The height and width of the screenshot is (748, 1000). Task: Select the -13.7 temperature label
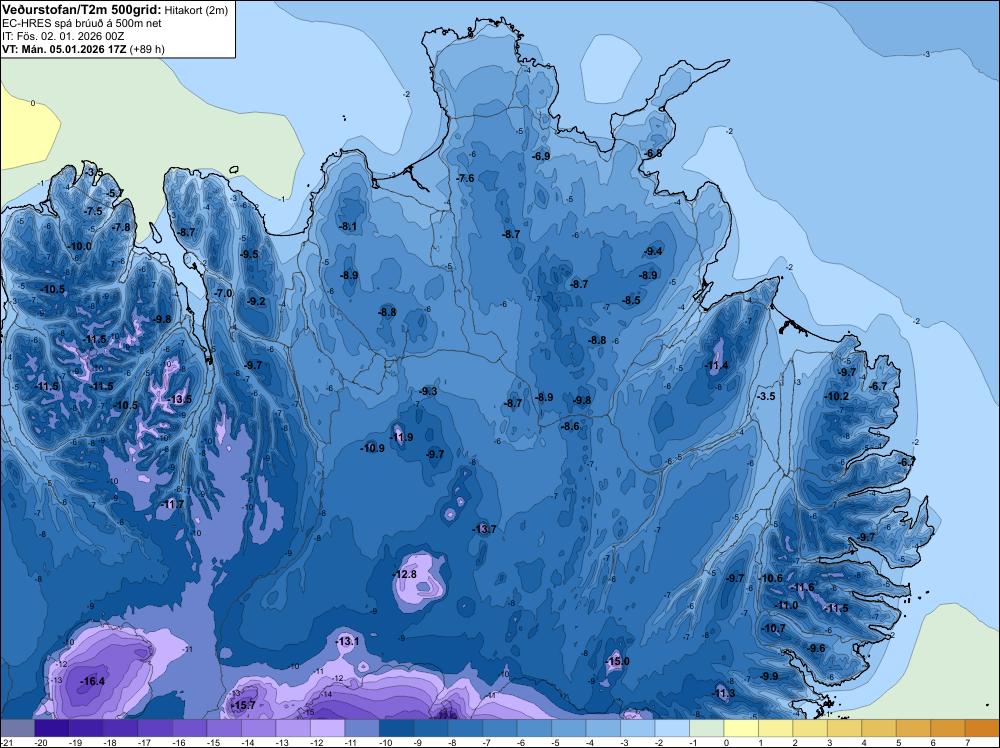[x=484, y=529]
